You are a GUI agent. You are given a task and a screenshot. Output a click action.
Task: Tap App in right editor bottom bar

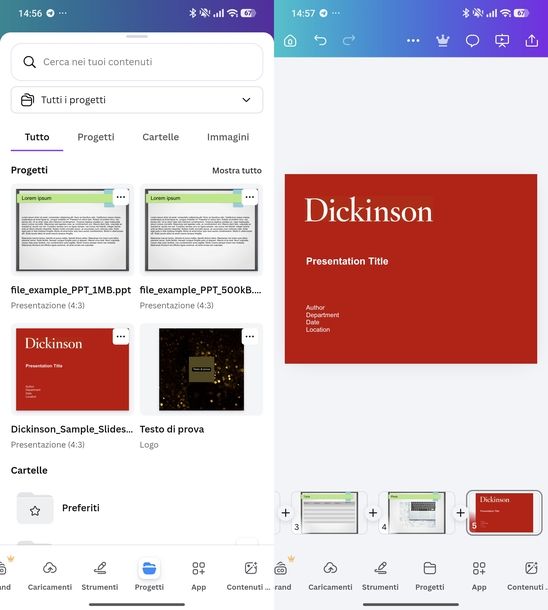pos(479,576)
